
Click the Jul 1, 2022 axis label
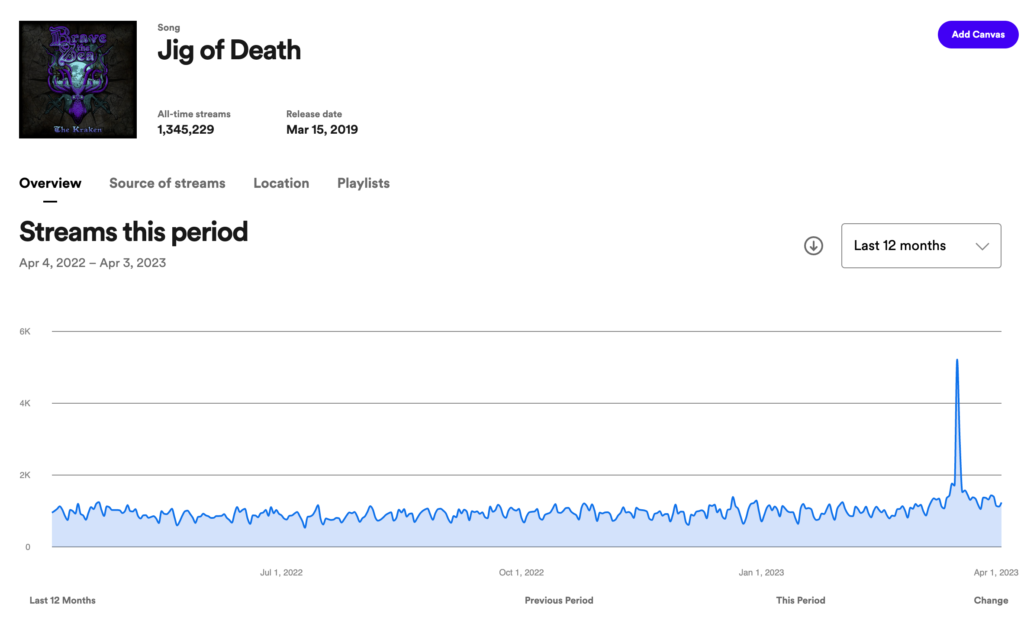(x=281, y=573)
